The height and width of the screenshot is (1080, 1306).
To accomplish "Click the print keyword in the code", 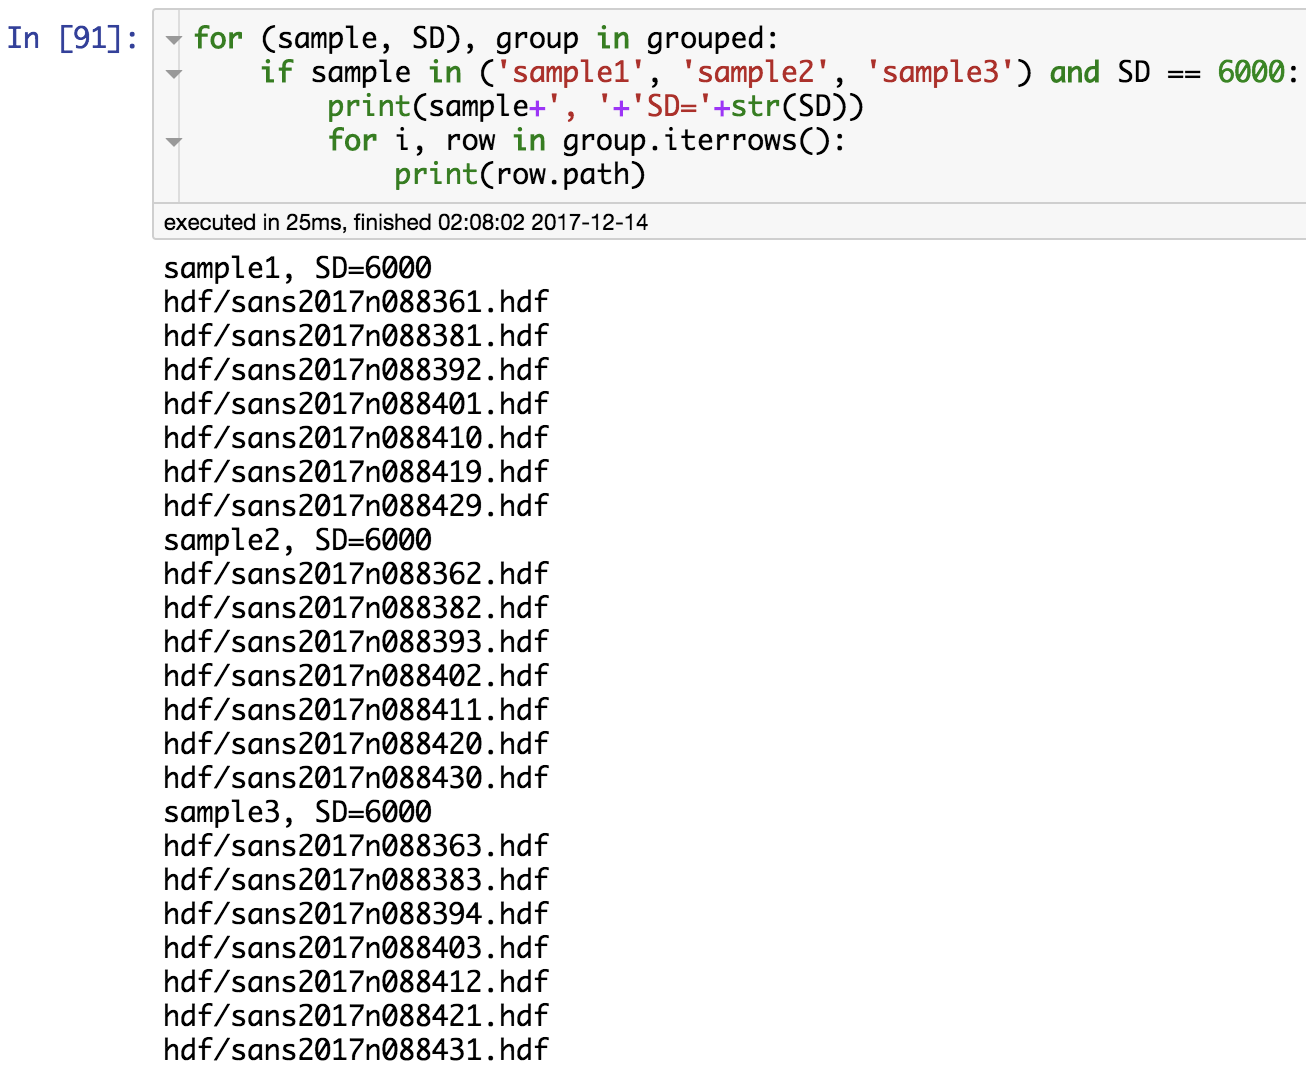I will click(x=368, y=105).
